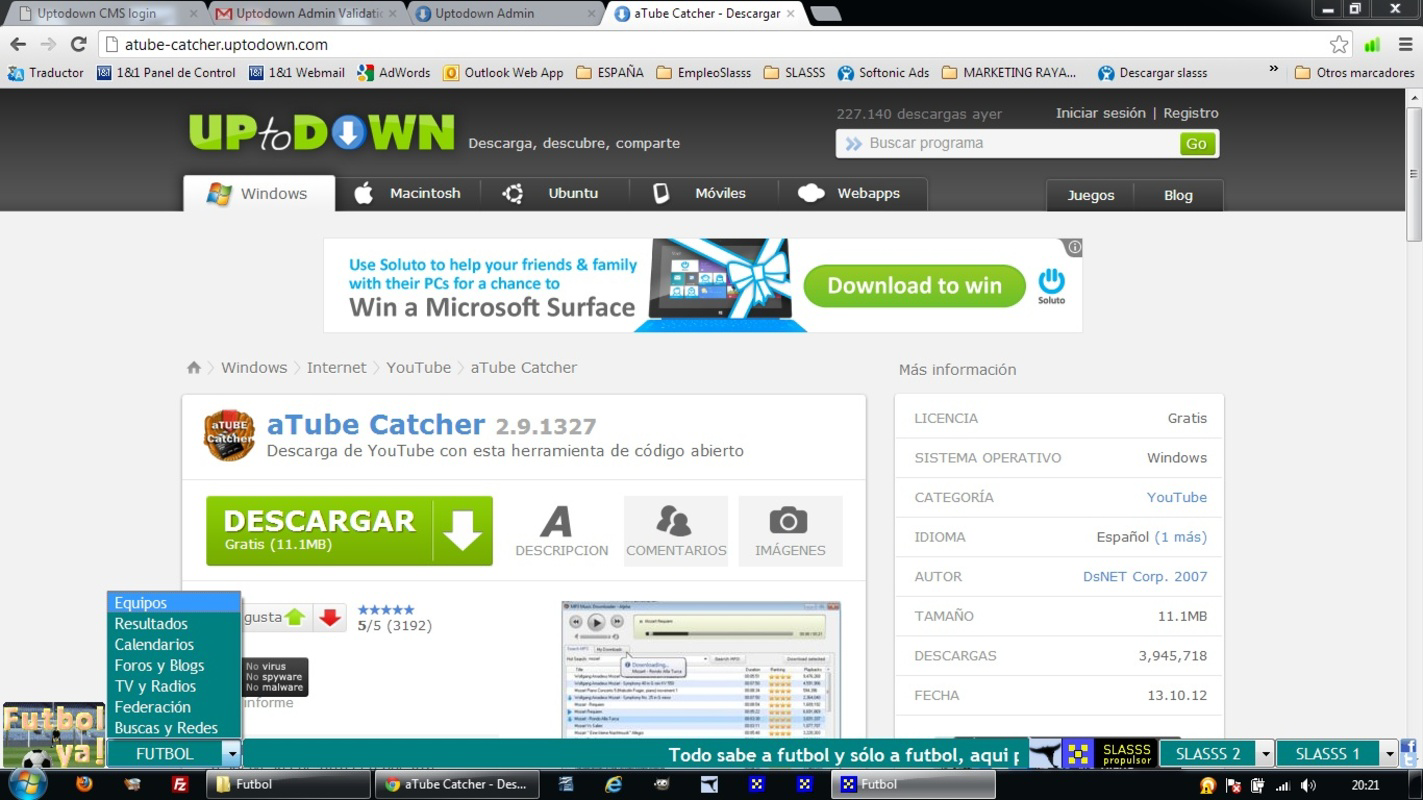The width and height of the screenshot is (1423, 800).
Task: Expand the bookmarks overflow chevron
Action: coord(1273,70)
